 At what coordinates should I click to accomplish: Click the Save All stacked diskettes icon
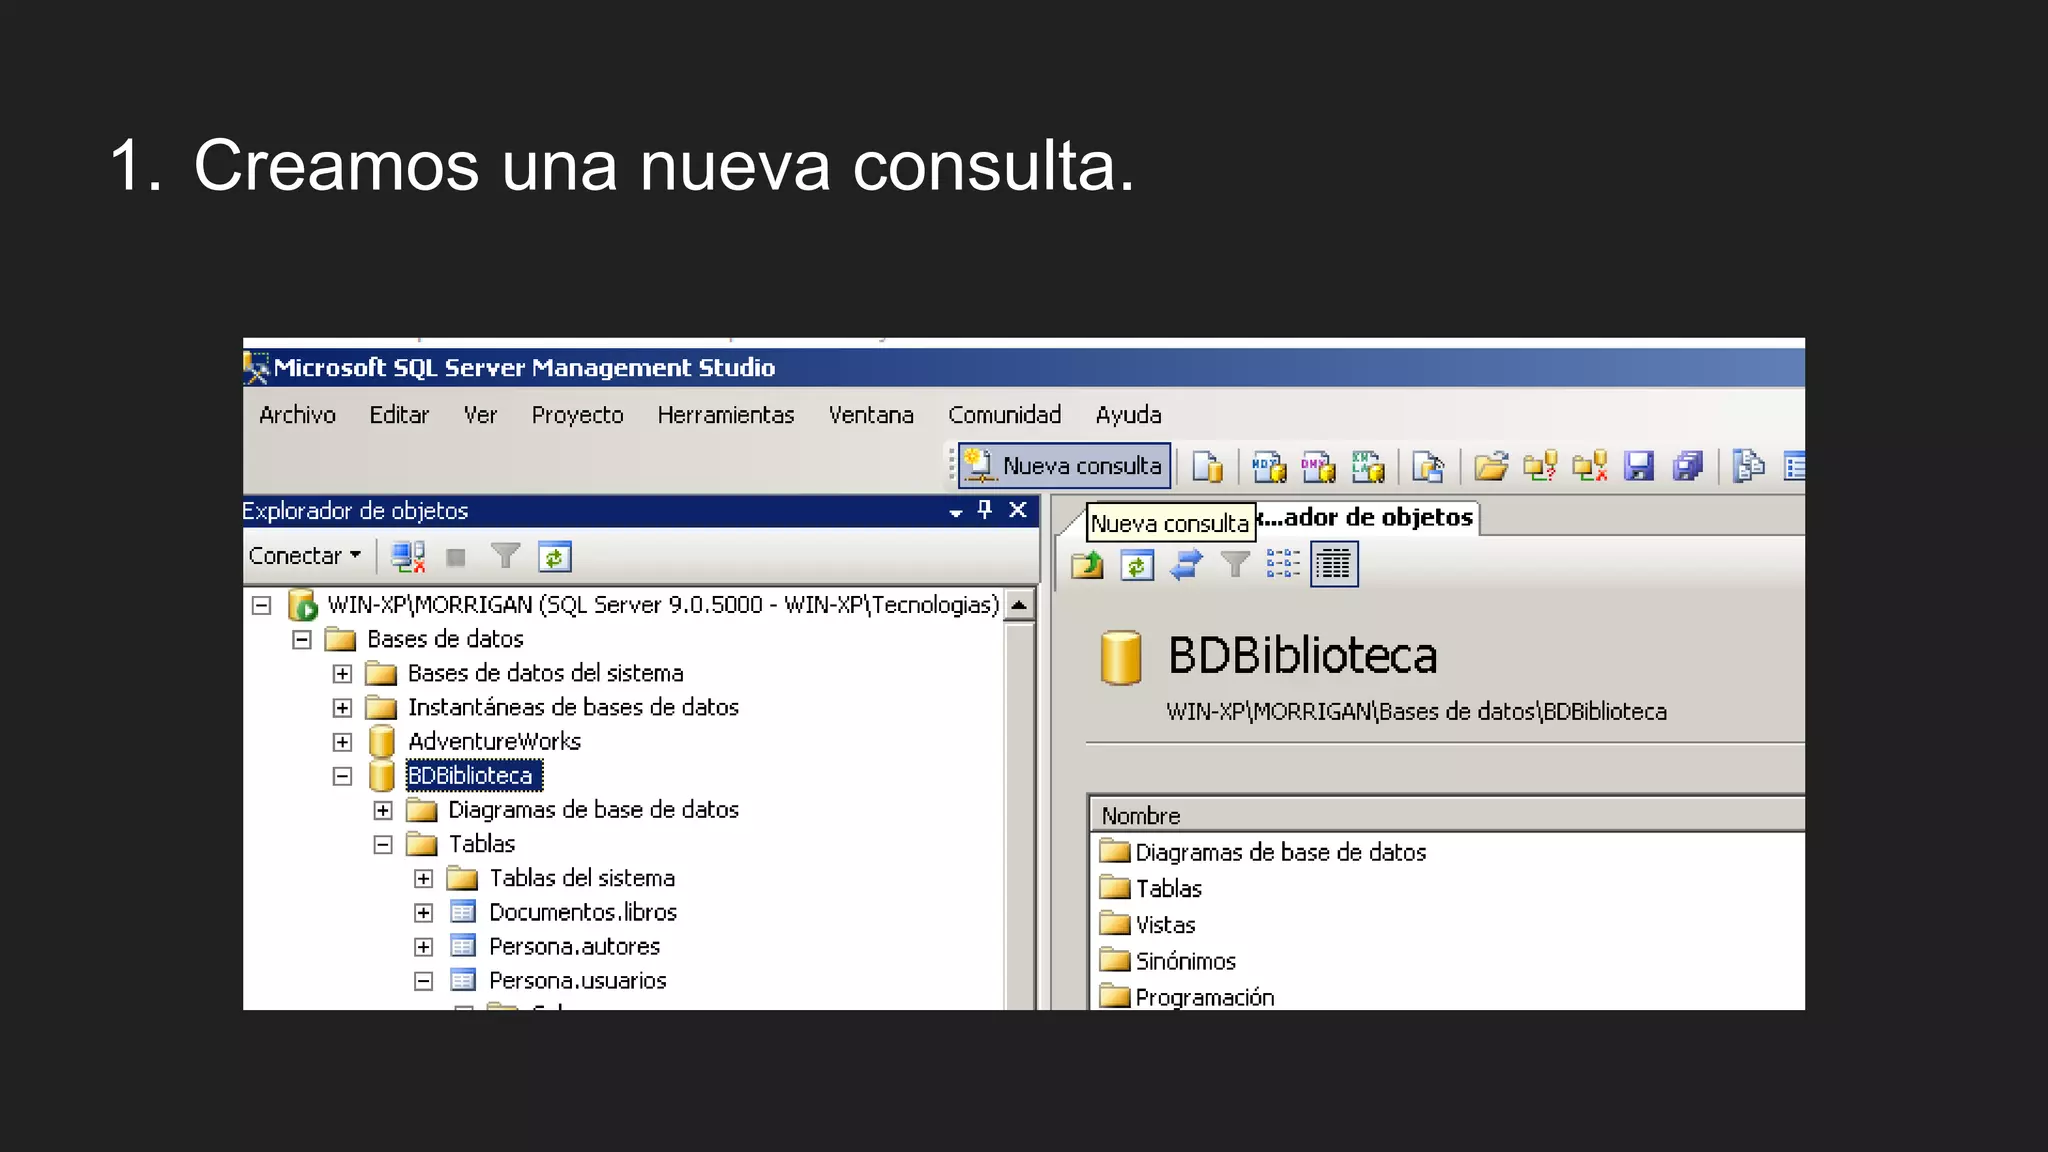(1688, 466)
